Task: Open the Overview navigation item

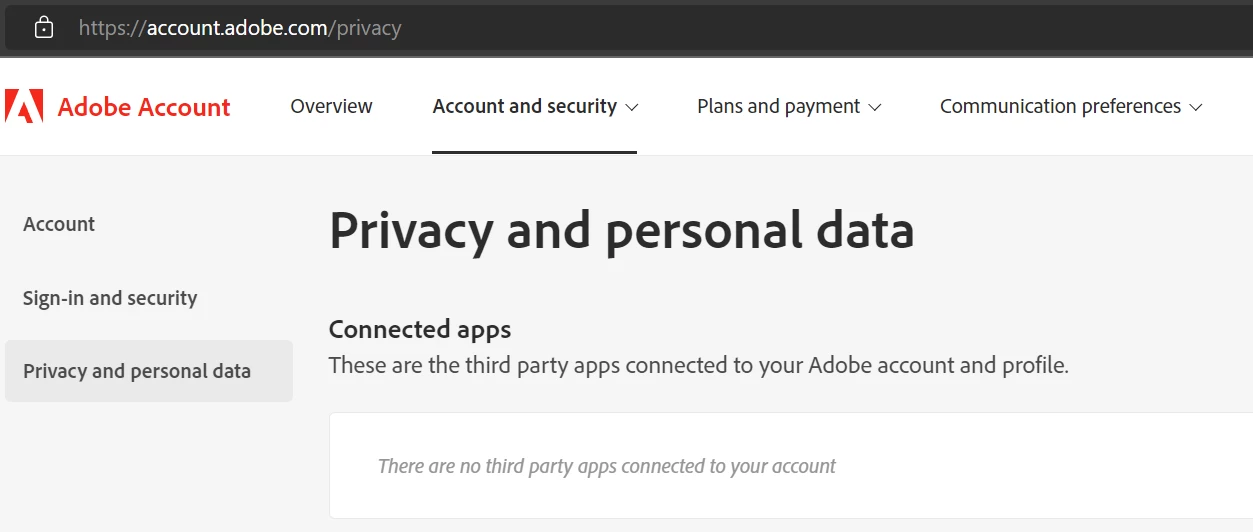Action: pos(331,106)
